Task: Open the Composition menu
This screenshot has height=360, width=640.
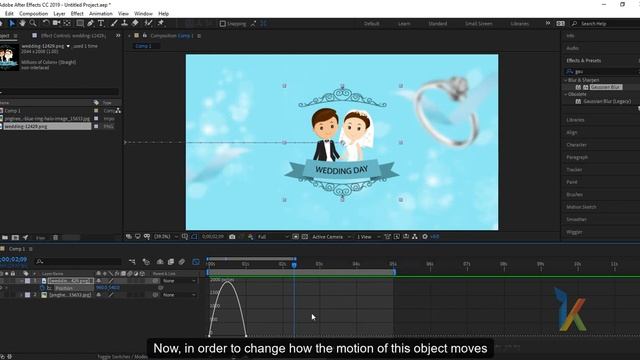Action: pos(33,13)
